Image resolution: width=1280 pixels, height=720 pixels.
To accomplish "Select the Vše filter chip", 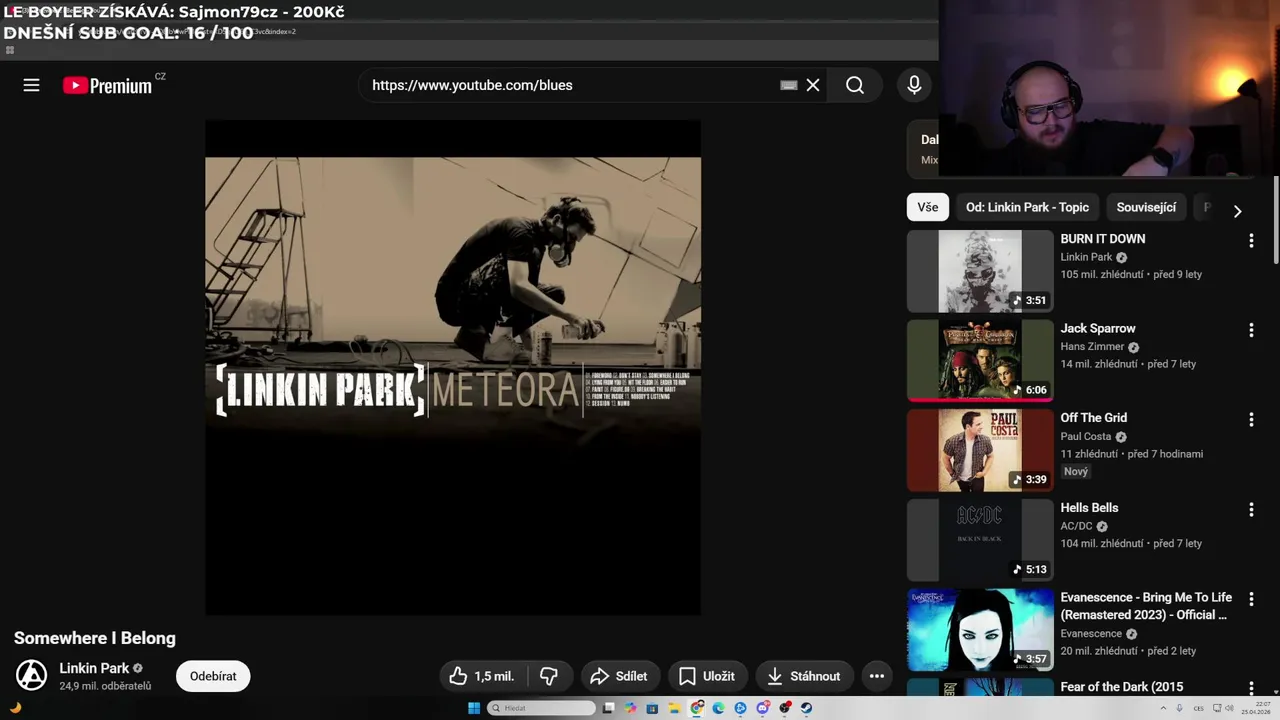I will pyautogui.click(x=928, y=207).
